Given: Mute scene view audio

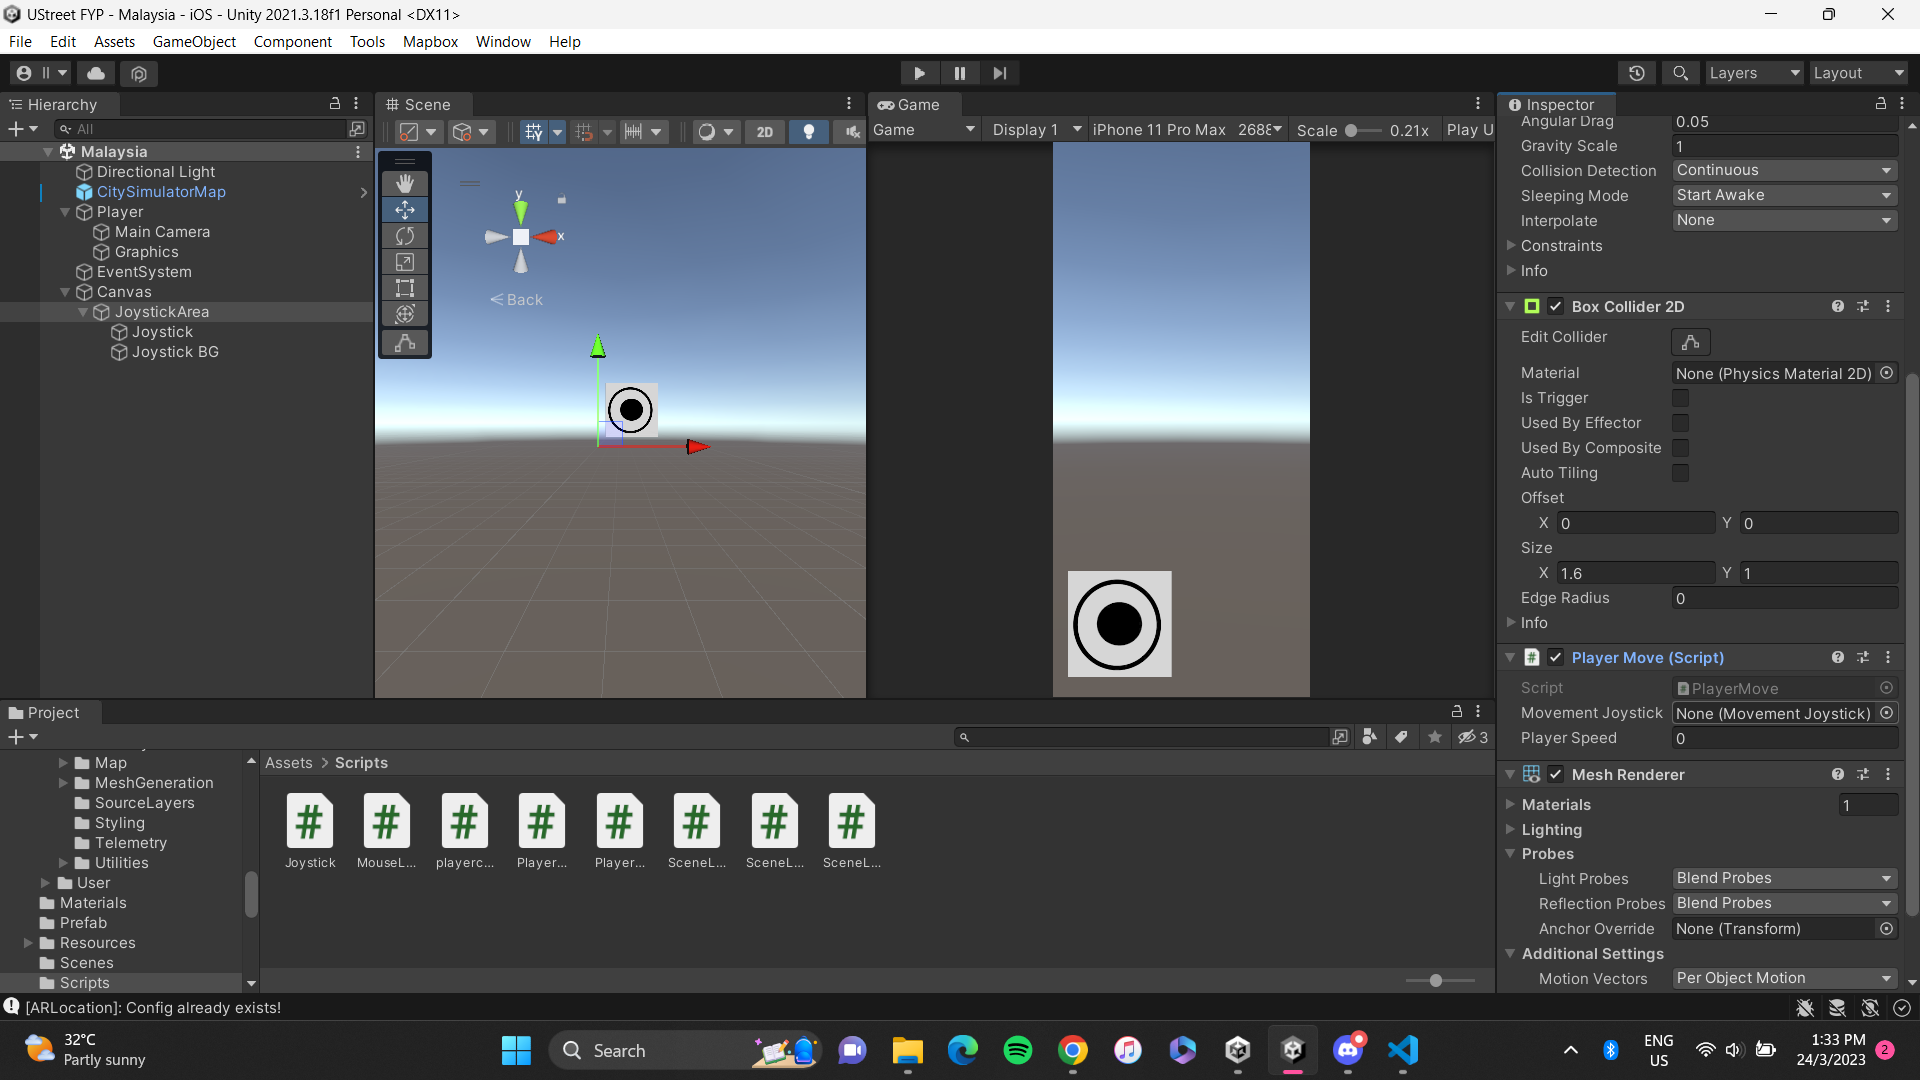Looking at the screenshot, I should coord(851,131).
